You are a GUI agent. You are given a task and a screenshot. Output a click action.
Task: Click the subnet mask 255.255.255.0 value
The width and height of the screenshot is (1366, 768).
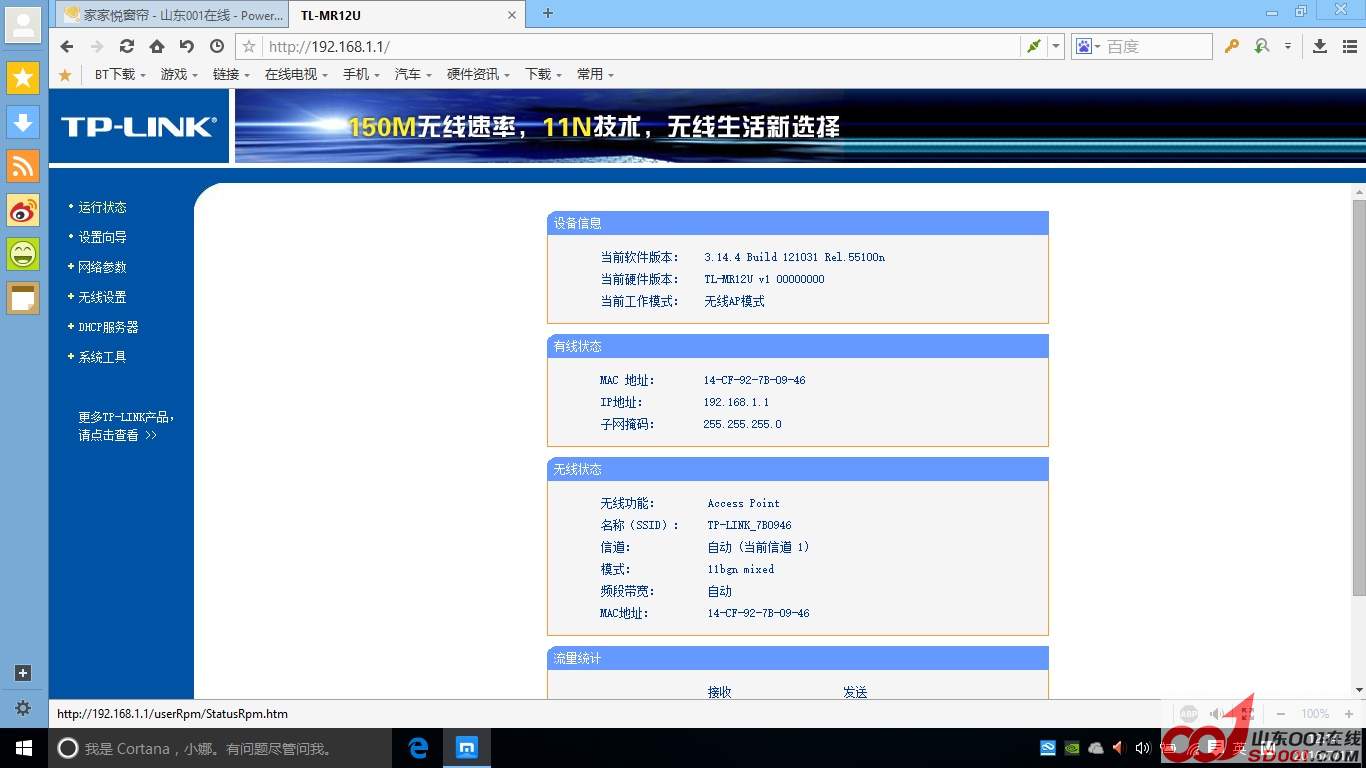(x=742, y=424)
